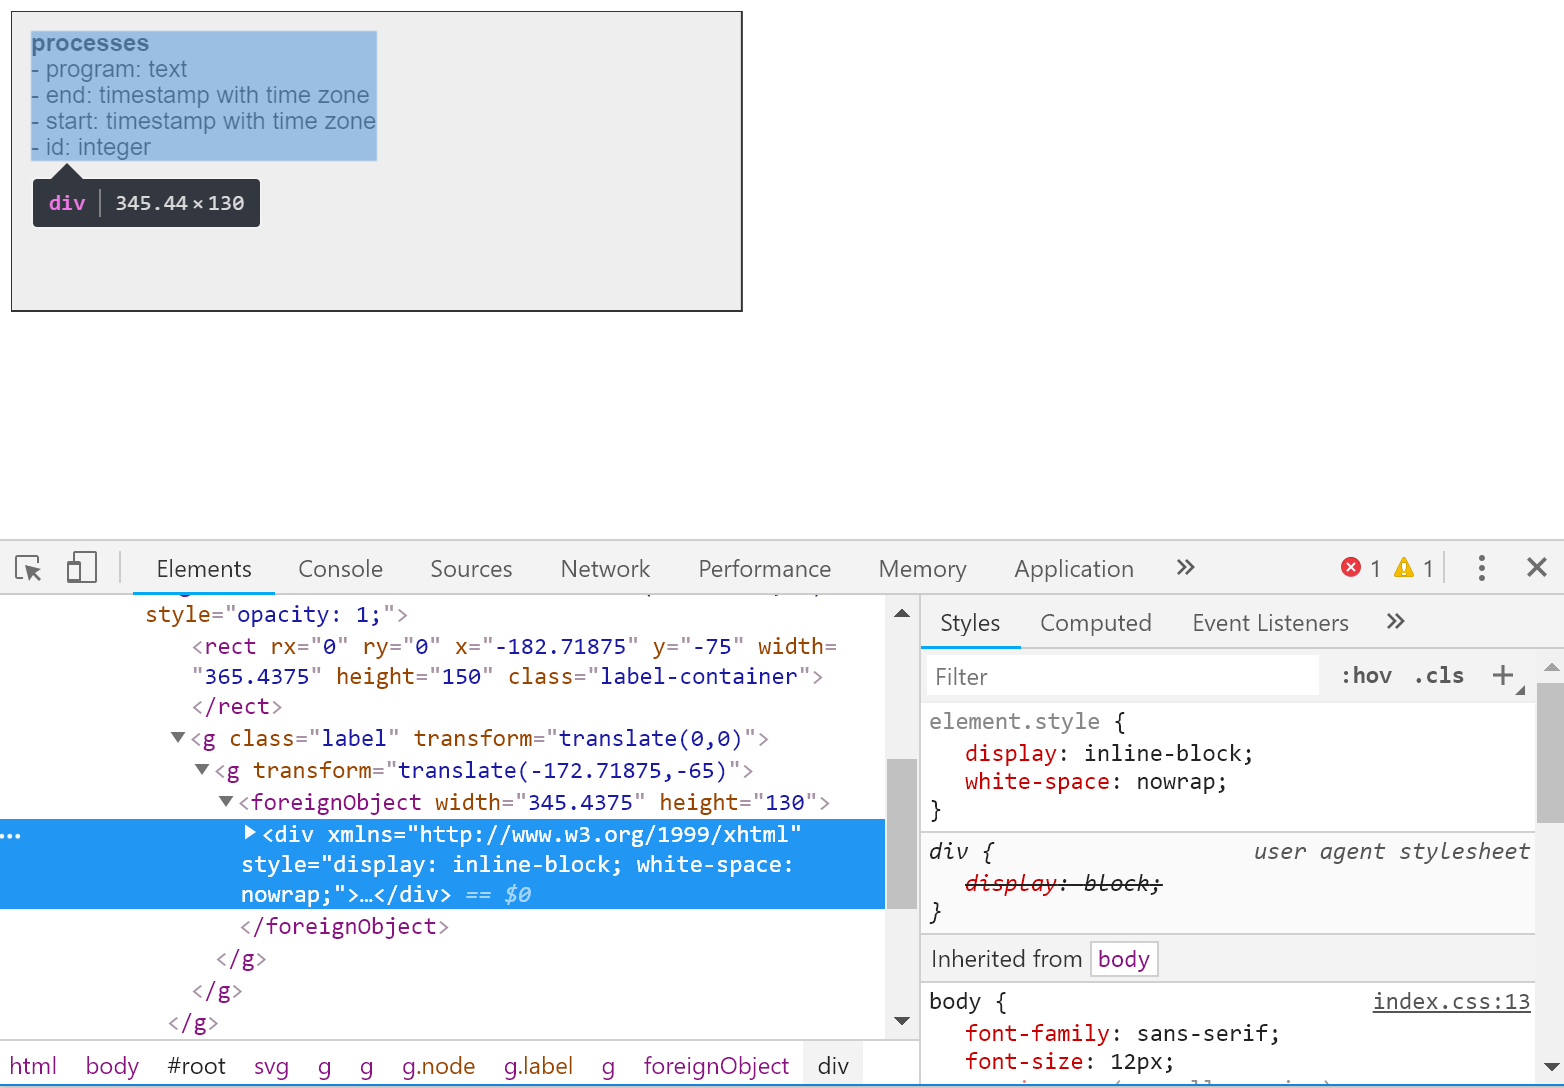This screenshot has height=1088, width=1564.
Task: Close the DevTools panel
Action: pyautogui.click(x=1537, y=567)
